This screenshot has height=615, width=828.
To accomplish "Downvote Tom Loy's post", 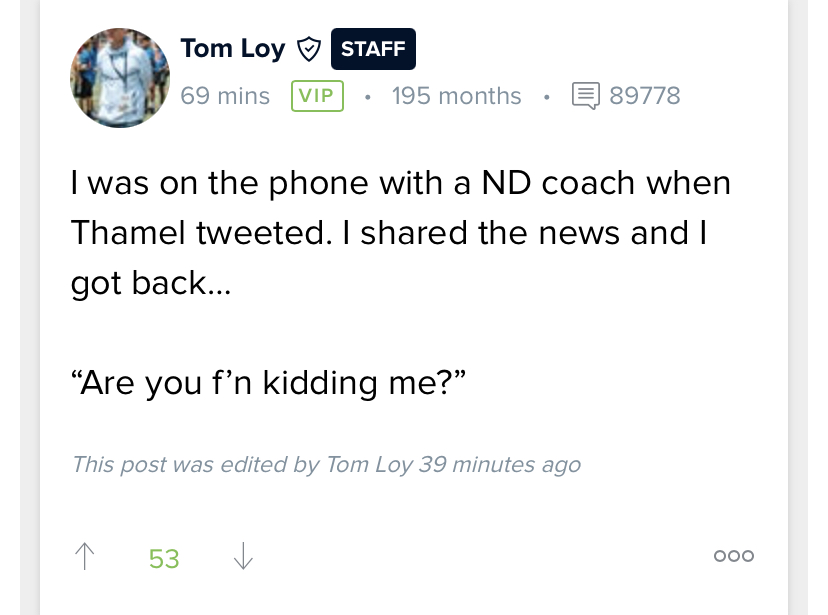I will (x=242, y=556).
